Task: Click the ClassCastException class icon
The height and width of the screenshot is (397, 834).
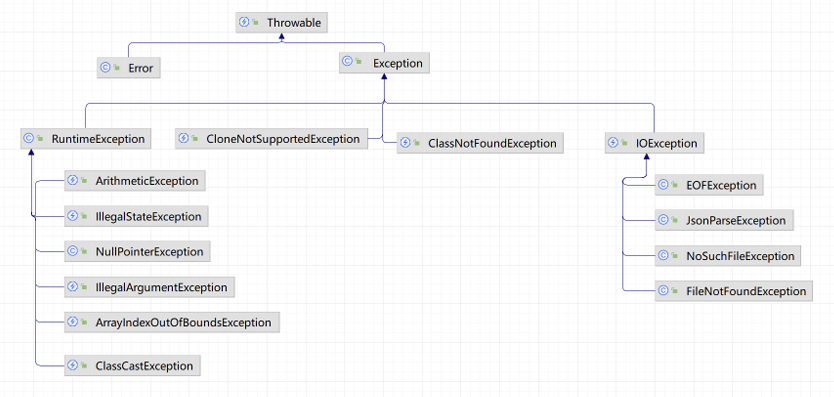Action: 73,365
